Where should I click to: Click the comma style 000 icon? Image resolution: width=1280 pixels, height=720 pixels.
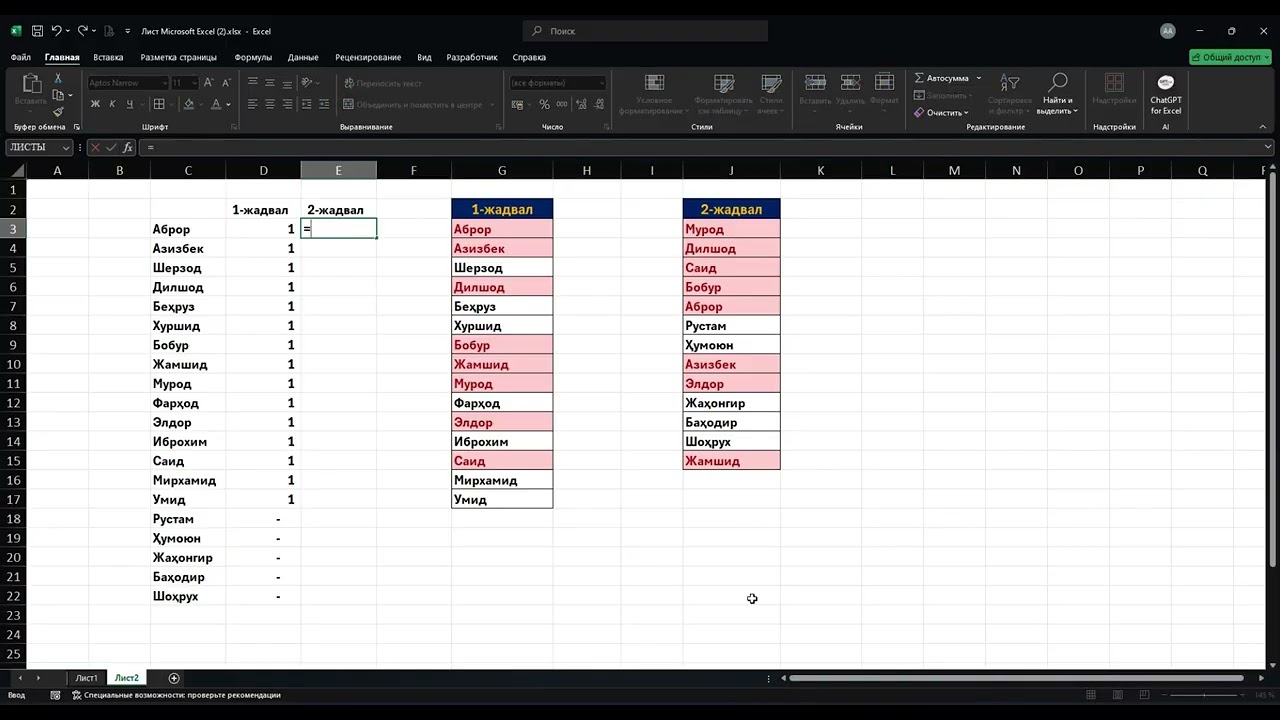point(560,104)
